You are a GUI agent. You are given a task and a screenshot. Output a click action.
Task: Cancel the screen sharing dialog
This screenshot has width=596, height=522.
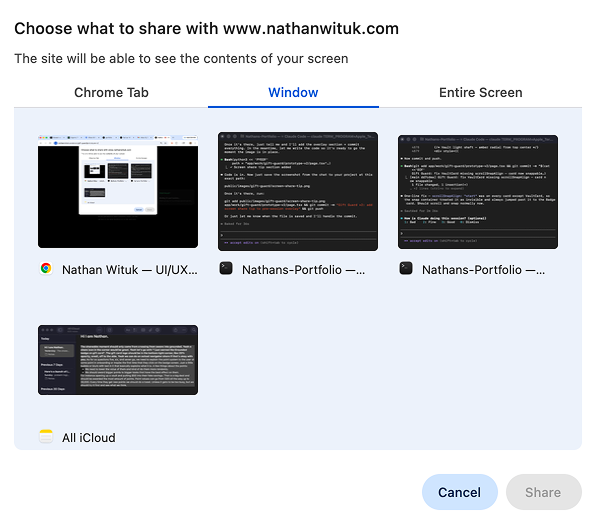pos(460,492)
